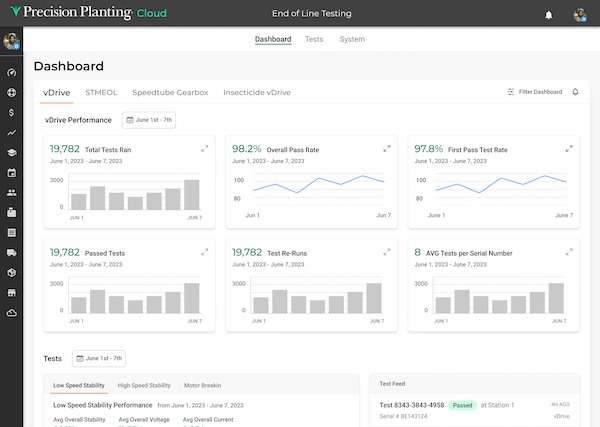Select the Motor Breakin tab
This screenshot has width=600, height=427.
[202, 385]
